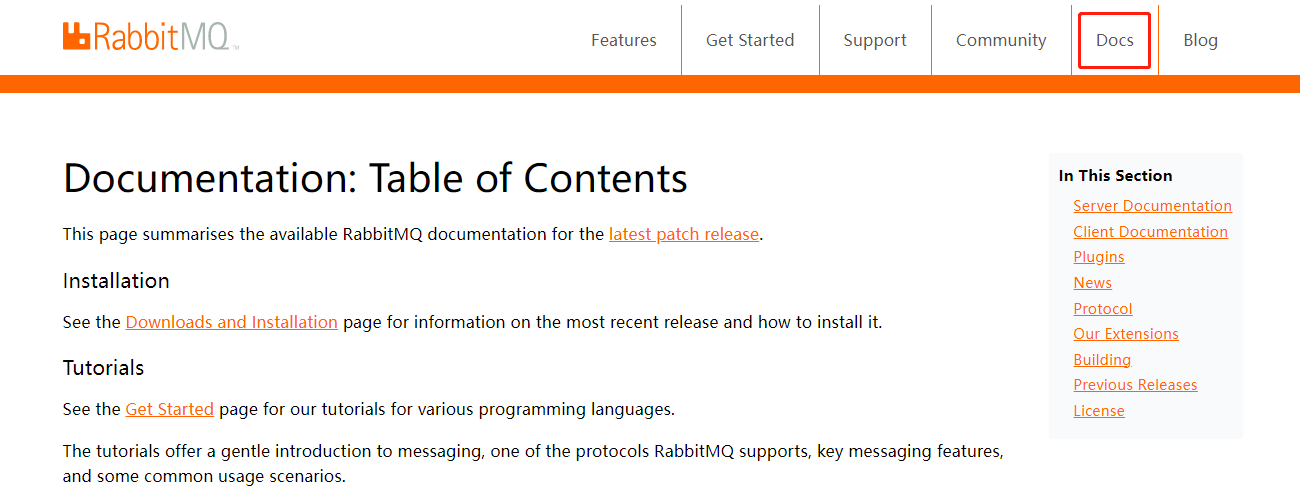Go to Plugins sidebar link
This screenshot has width=1300, height=488.
(x=1099, y=257)
